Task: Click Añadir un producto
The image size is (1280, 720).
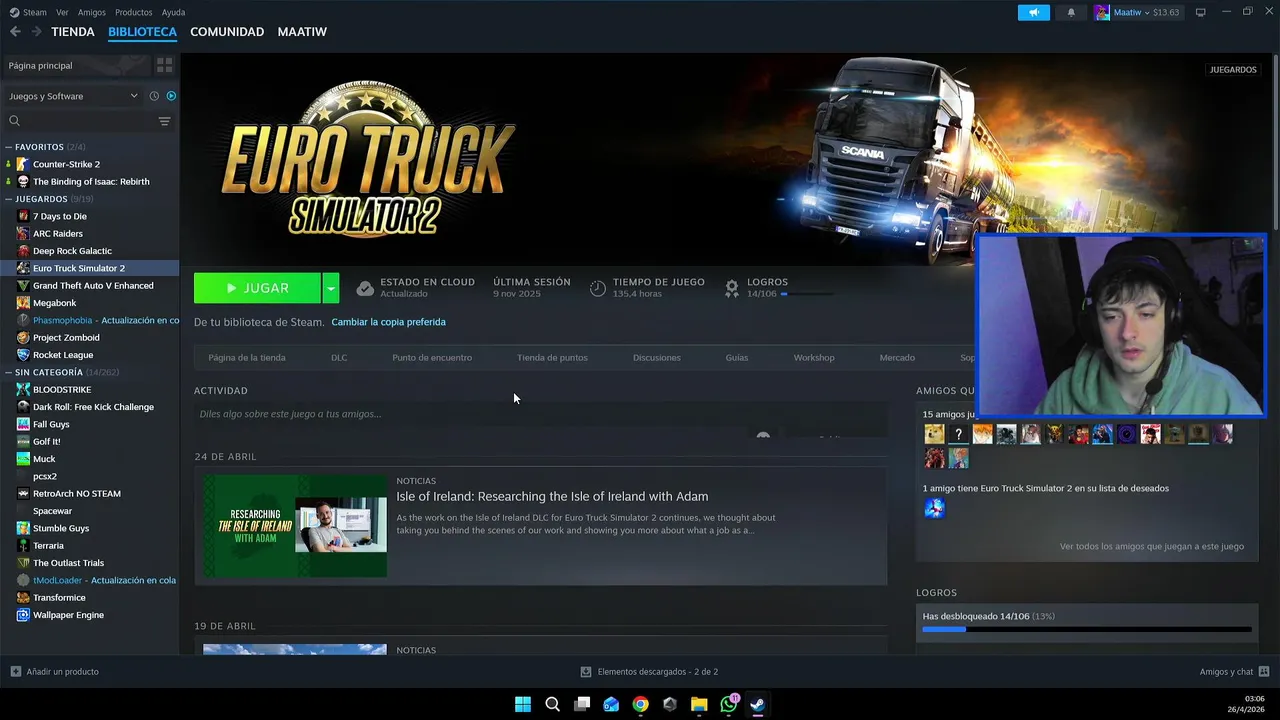Action: click(x=62, y=671)
